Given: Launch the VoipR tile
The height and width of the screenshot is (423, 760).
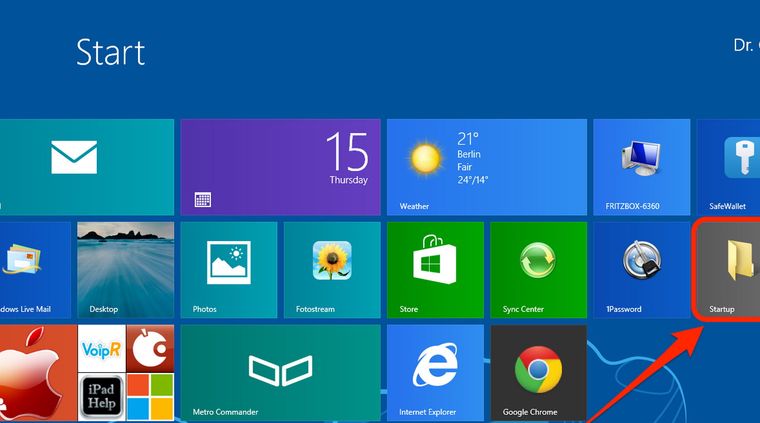Looking at the screenshot, I should [102, 349].
